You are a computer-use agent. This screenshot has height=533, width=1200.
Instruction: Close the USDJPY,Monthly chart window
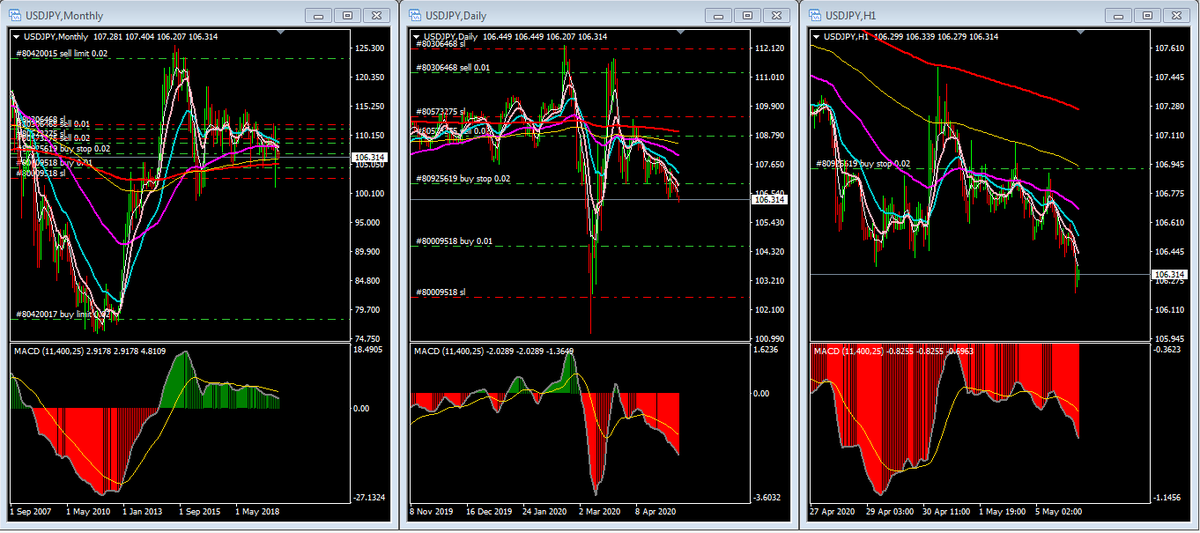tap(376, 15)
